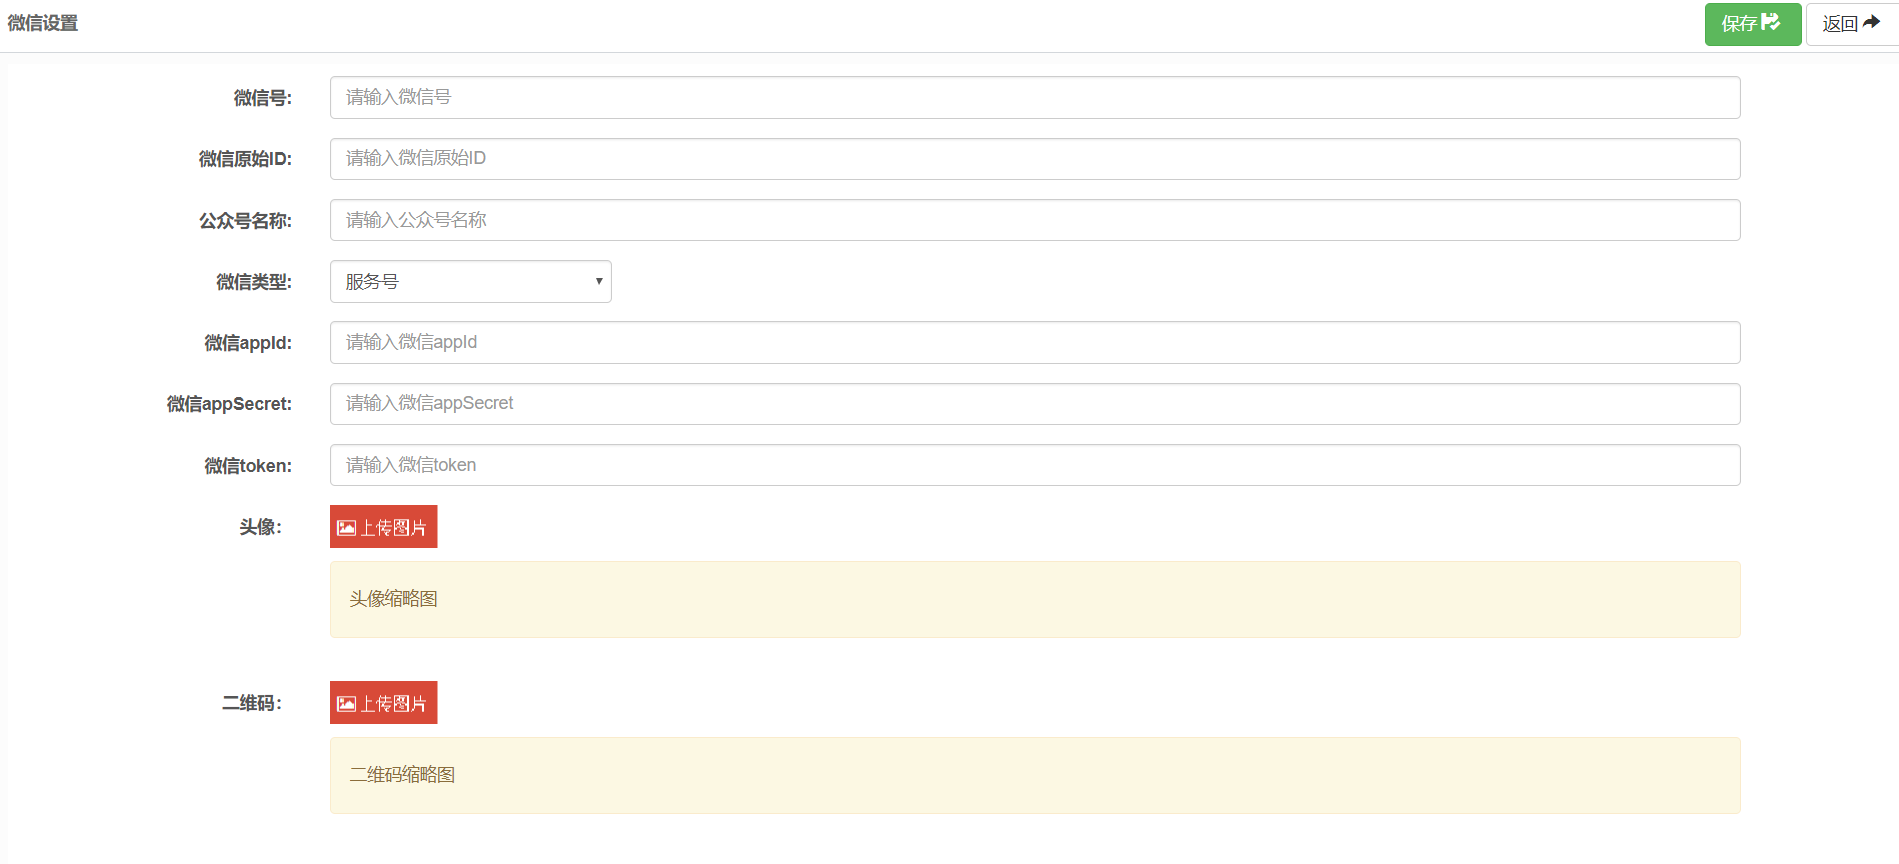The width and height of the screenshot is (1899, 864).
Task: Click the 二维码缩略图 preview area
Action: pos(1035,776)
